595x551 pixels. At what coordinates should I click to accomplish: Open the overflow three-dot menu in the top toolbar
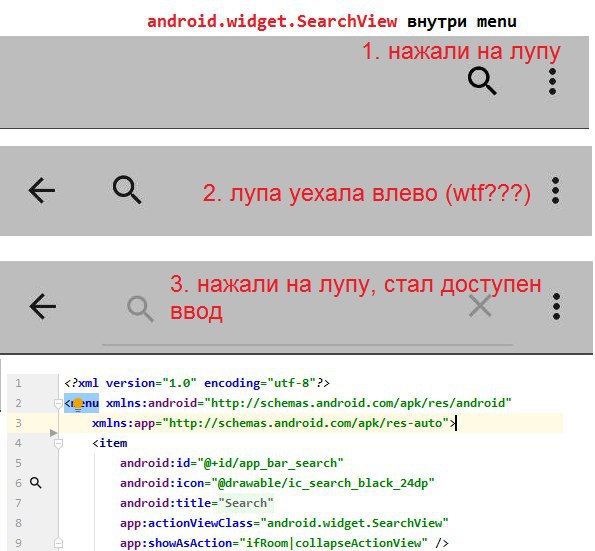[552, 82]
